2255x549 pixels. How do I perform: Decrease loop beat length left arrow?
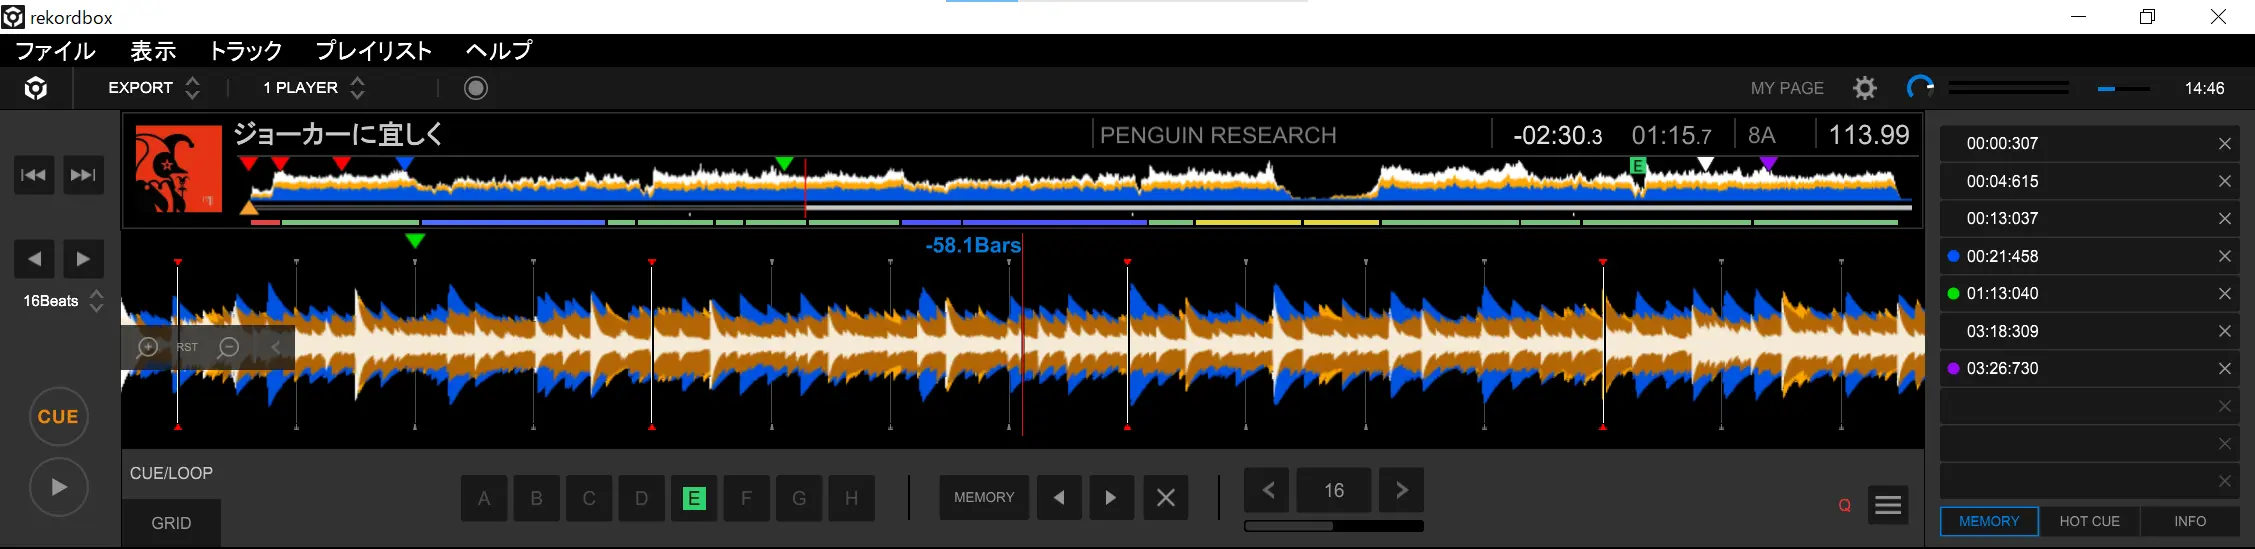[x=1267, y=490]
